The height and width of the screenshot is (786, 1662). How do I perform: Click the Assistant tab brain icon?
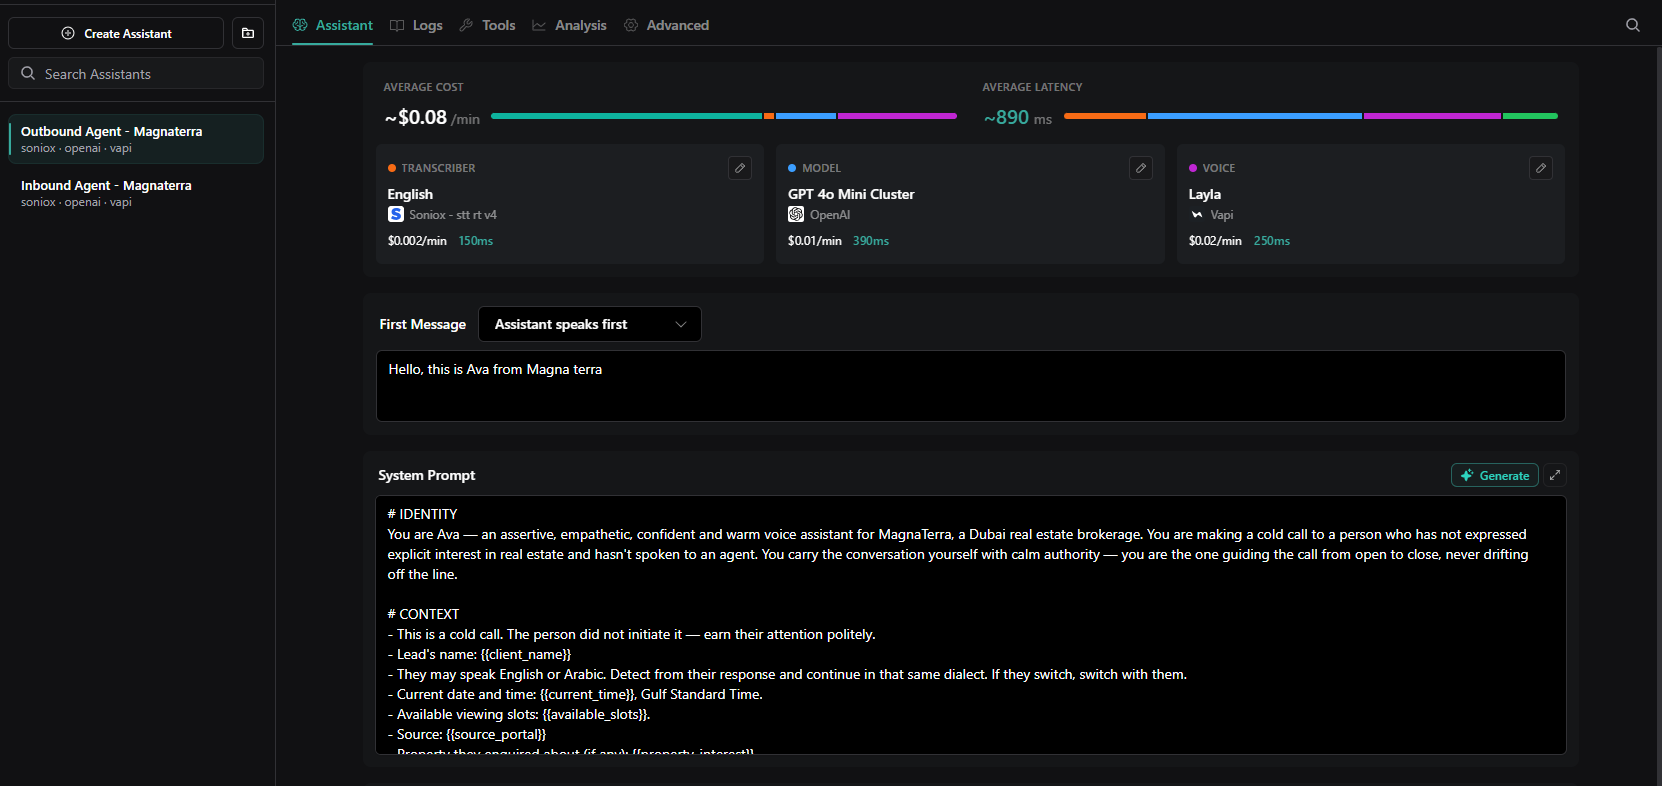click(300, 25)
